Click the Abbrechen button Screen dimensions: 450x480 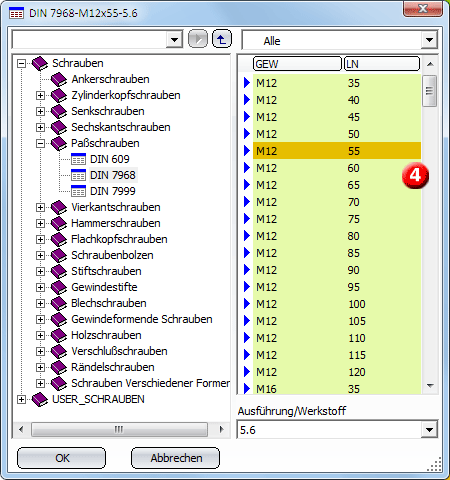click(176, 458)
